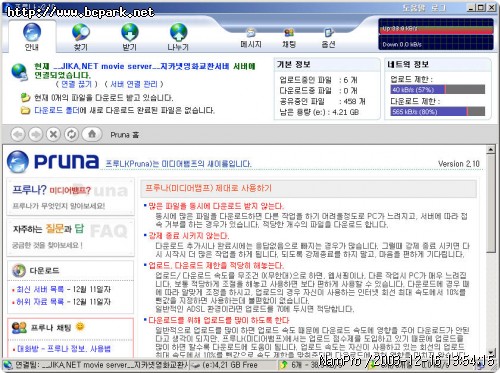Open 최신 서버 목록 link

point(40,289)
